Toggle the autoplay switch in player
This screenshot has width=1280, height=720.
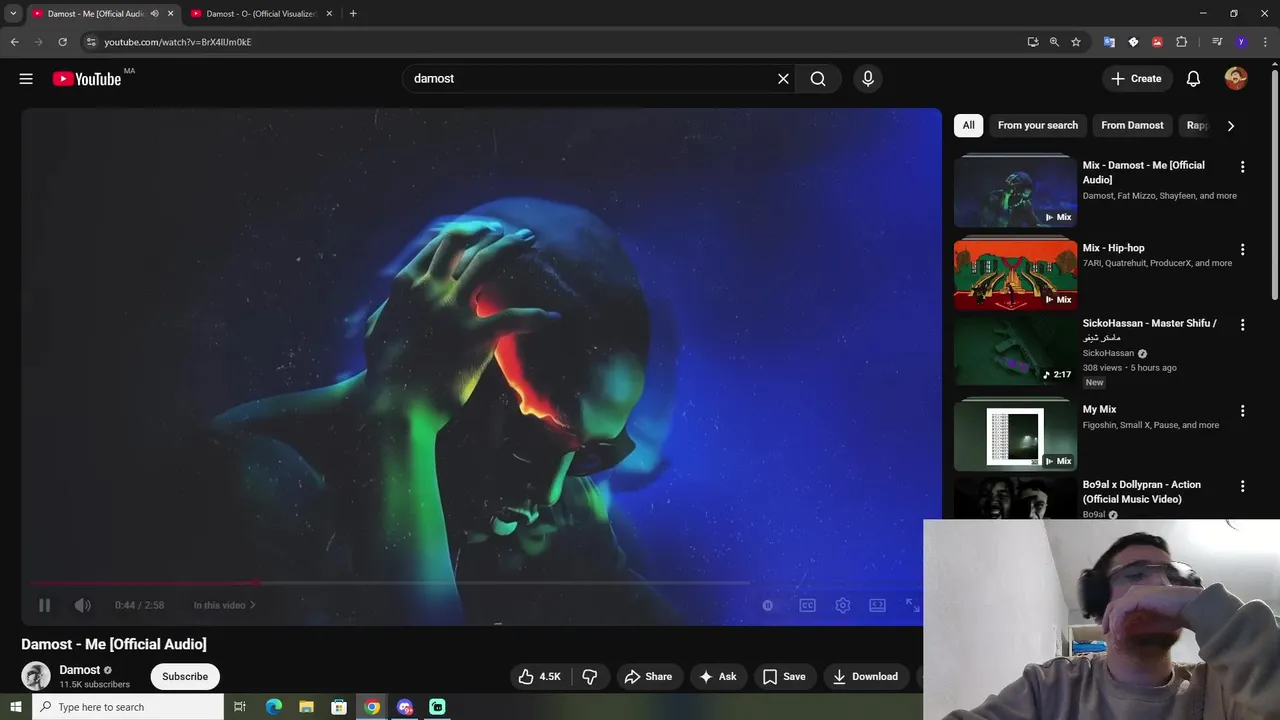point(767,605)
